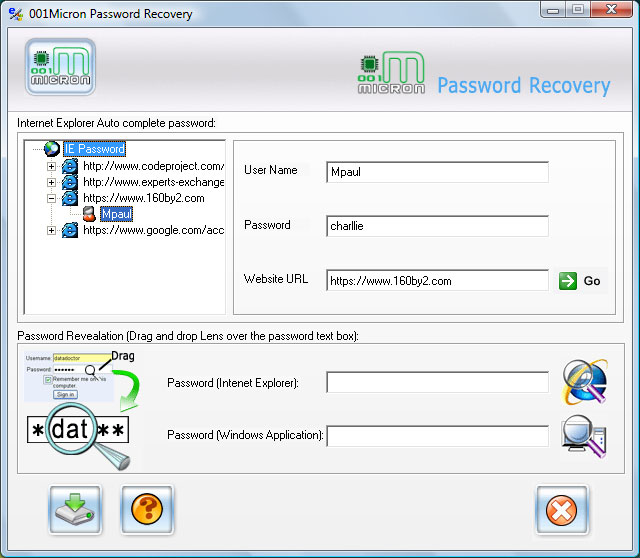Select https://www.160by2.com tree row
The width and height of the screenshot is (640, 558).
pos(144,198)
